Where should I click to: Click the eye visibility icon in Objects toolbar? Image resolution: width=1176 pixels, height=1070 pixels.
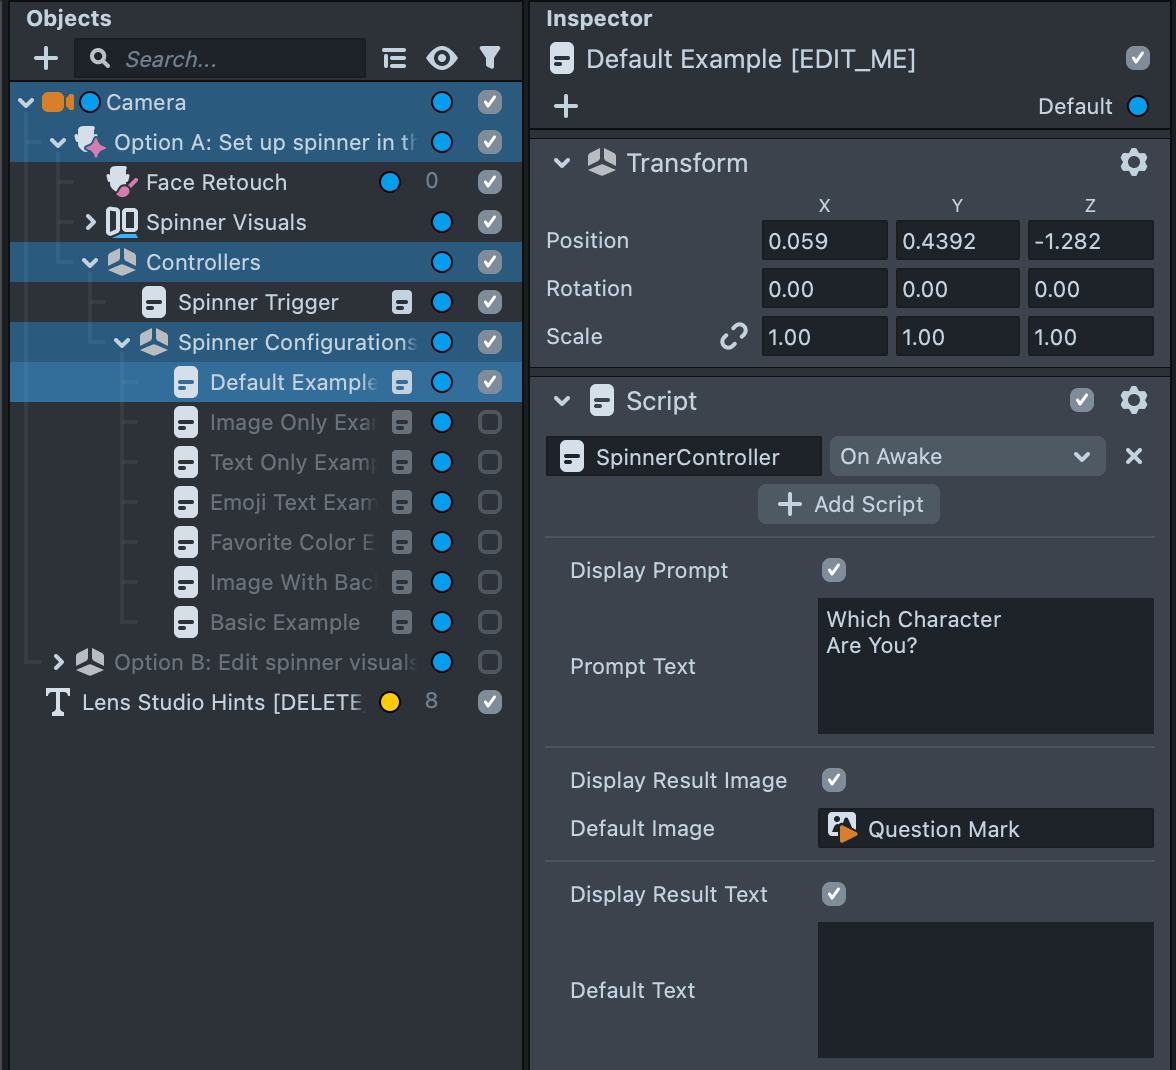pos(441,58)
